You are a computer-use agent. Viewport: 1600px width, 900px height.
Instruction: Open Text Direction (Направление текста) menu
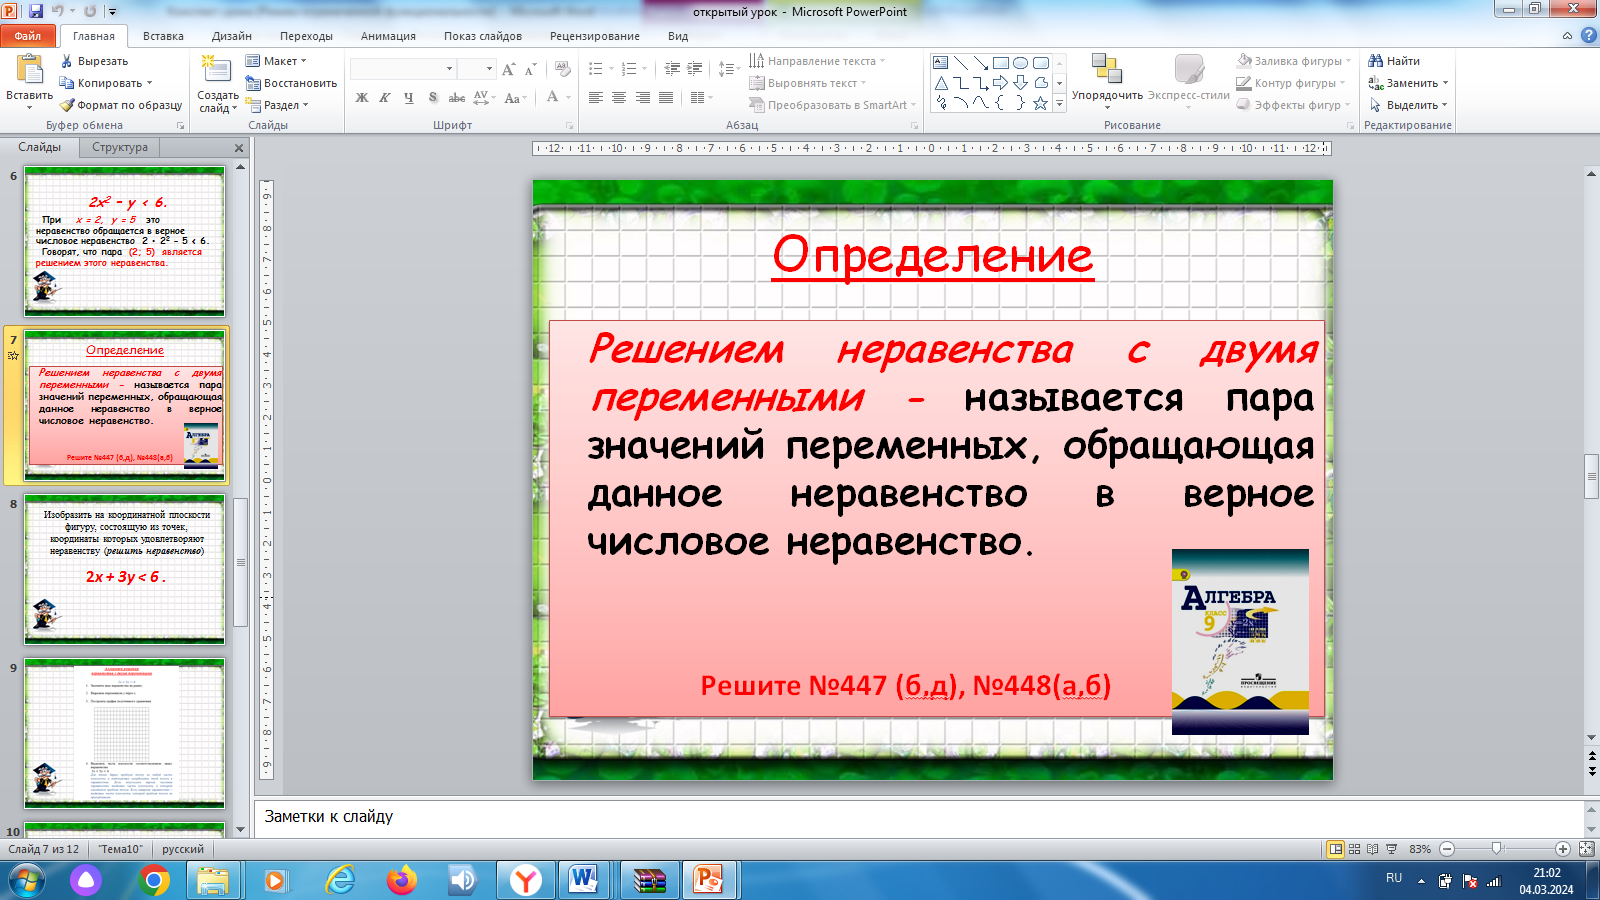tap(817, 61)
